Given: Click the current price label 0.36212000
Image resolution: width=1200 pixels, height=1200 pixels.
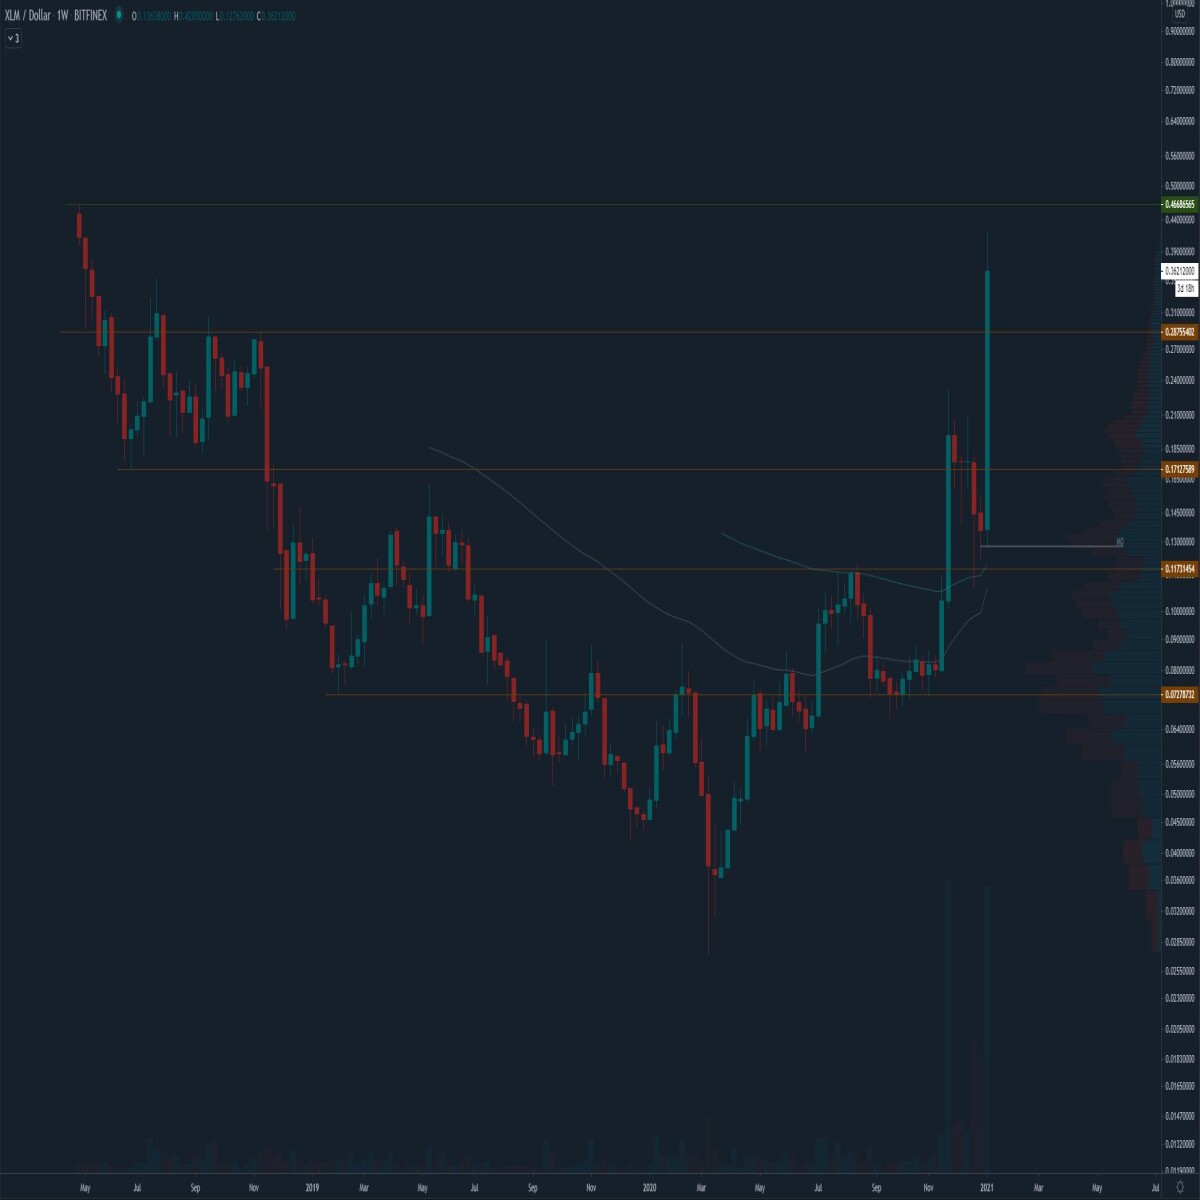Looking at the screenshot, I should (x=1180, y=270).
